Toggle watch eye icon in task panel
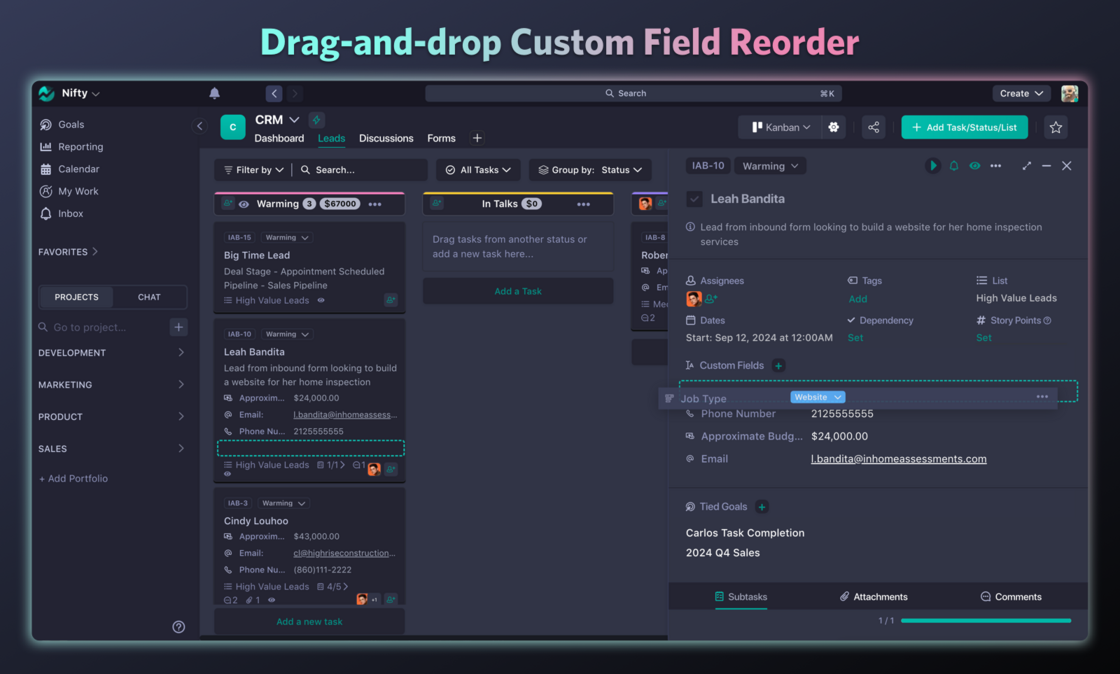 pos(974,166)
